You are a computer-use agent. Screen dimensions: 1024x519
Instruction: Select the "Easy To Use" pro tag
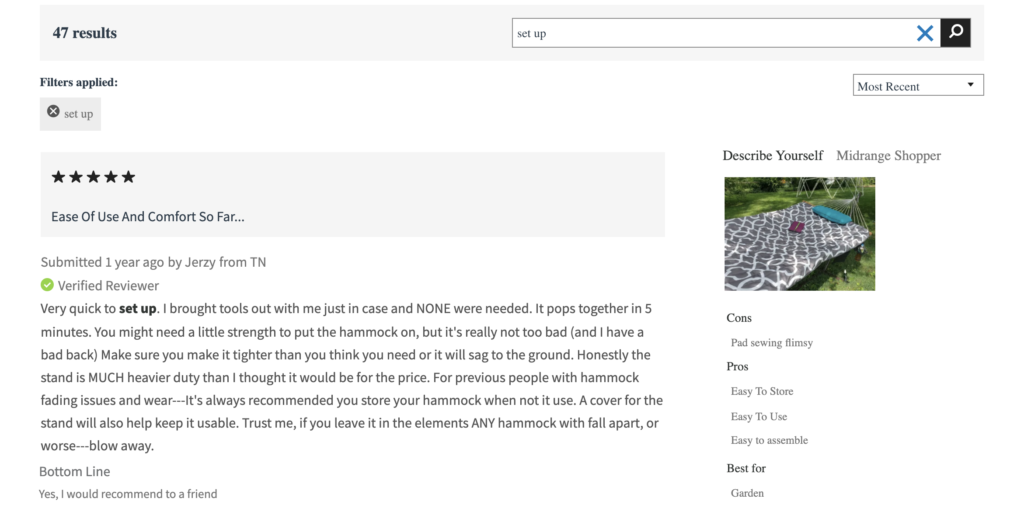point(759,416)
